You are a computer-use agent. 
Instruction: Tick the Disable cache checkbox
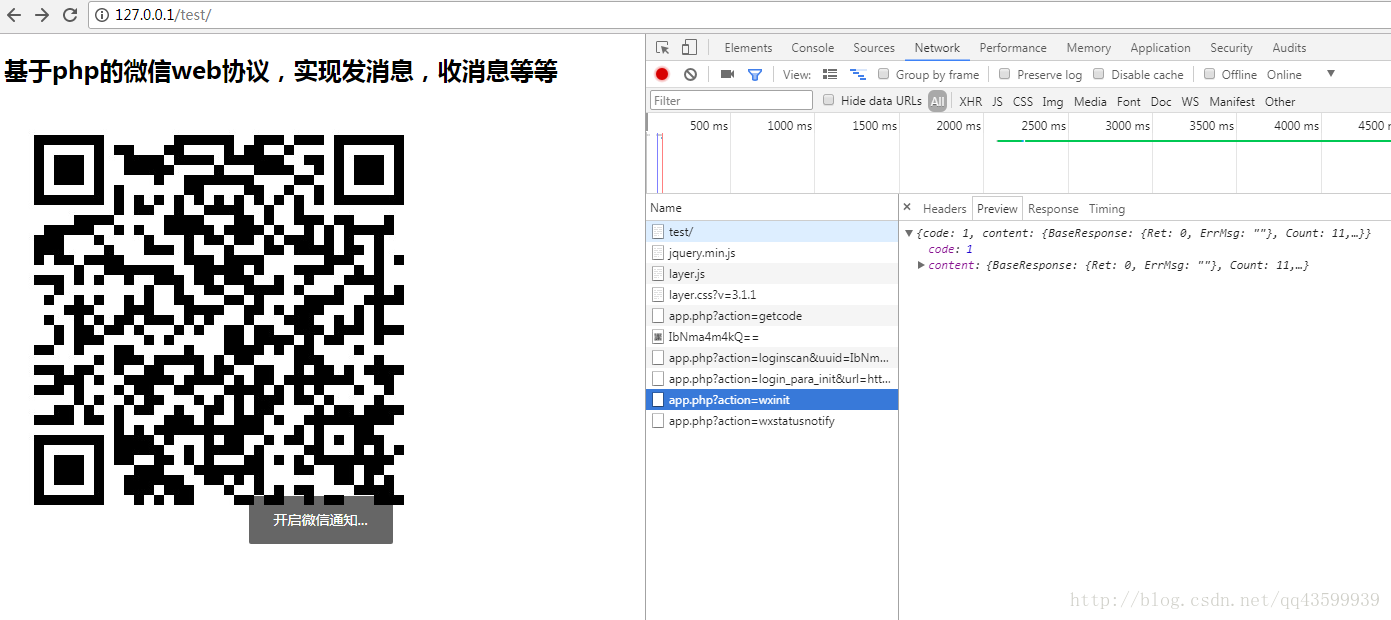(1099, 74)
